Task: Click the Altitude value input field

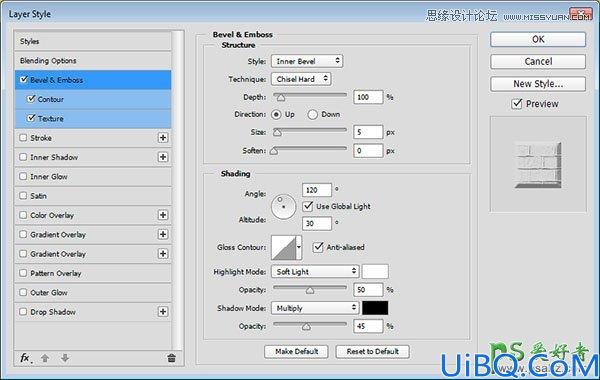Action: [317, 223]
